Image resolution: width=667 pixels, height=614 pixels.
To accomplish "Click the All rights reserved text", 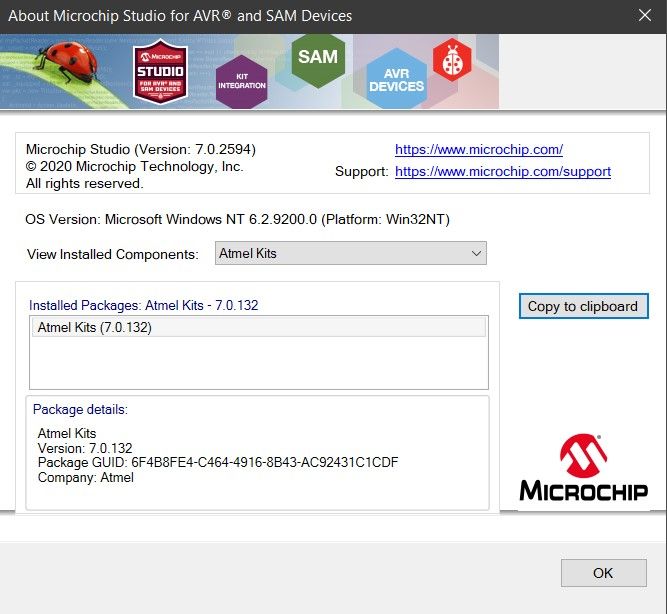I will (85, 183).
